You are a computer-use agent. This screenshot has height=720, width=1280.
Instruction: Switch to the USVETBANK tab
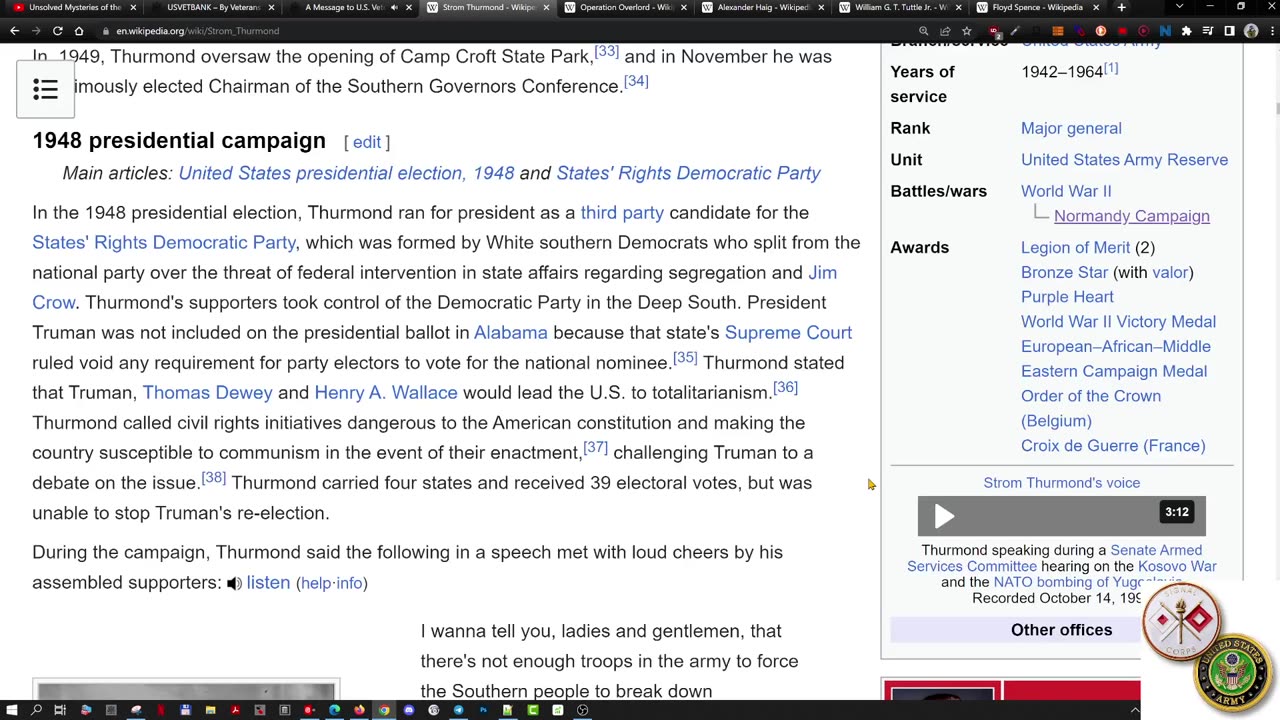click(212, 7)
